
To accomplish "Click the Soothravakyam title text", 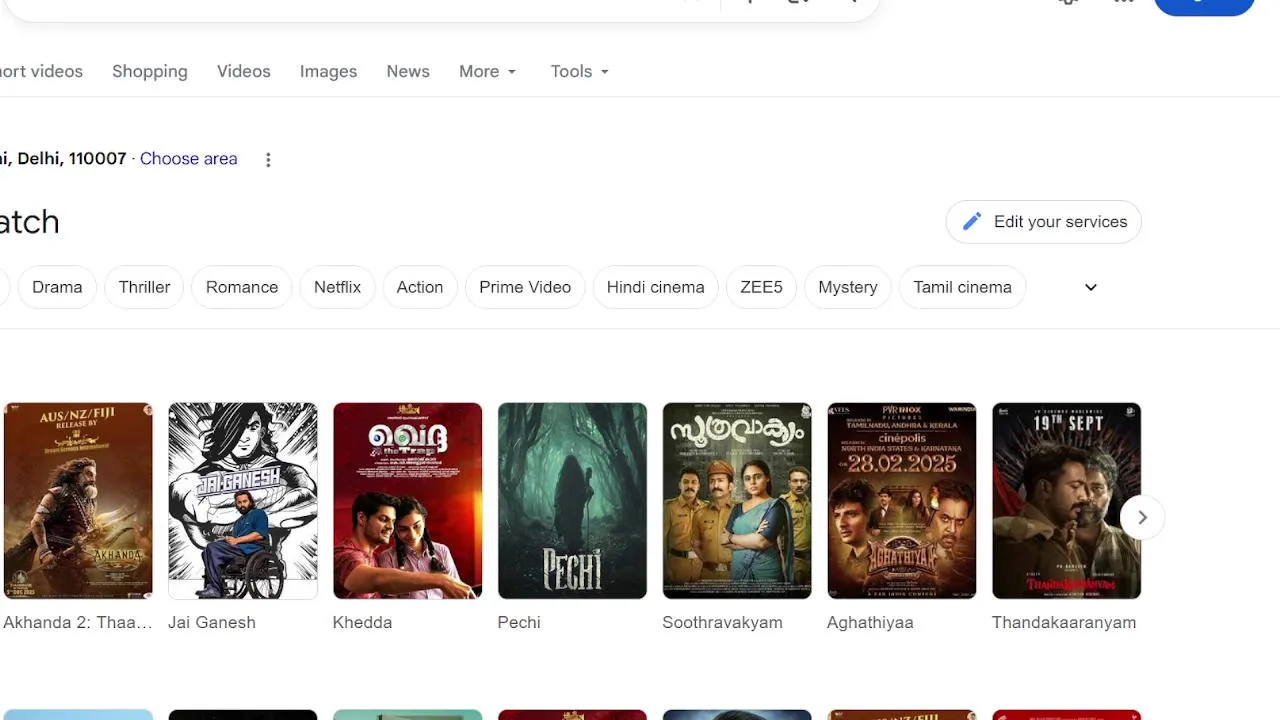I will (x=722, y=622).
